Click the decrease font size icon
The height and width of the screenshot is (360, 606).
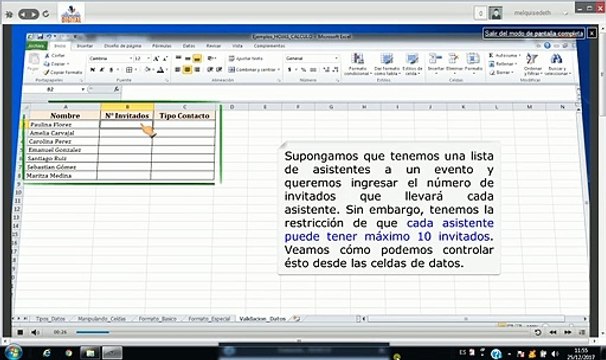(x=165, y=58)
